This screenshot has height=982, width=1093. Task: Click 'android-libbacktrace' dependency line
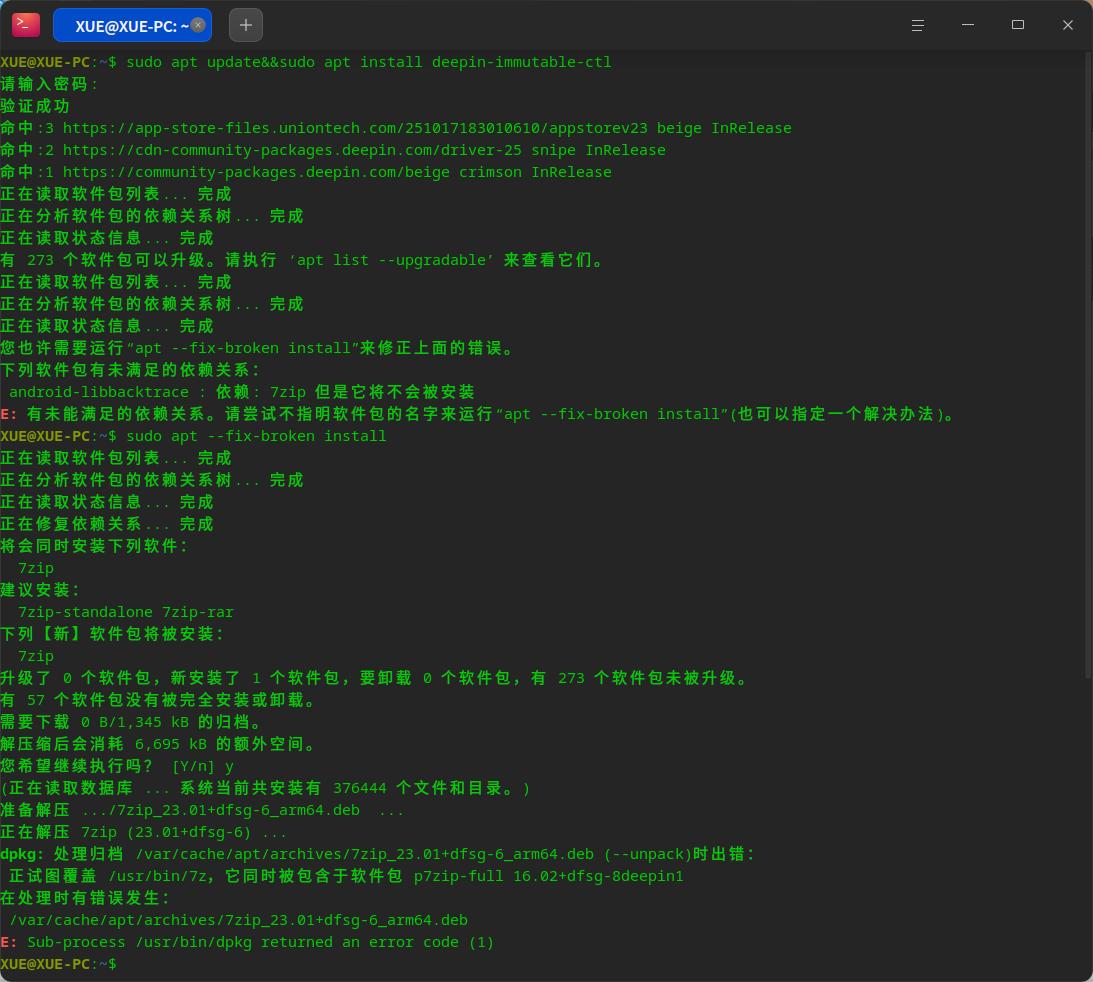(241, 392)
